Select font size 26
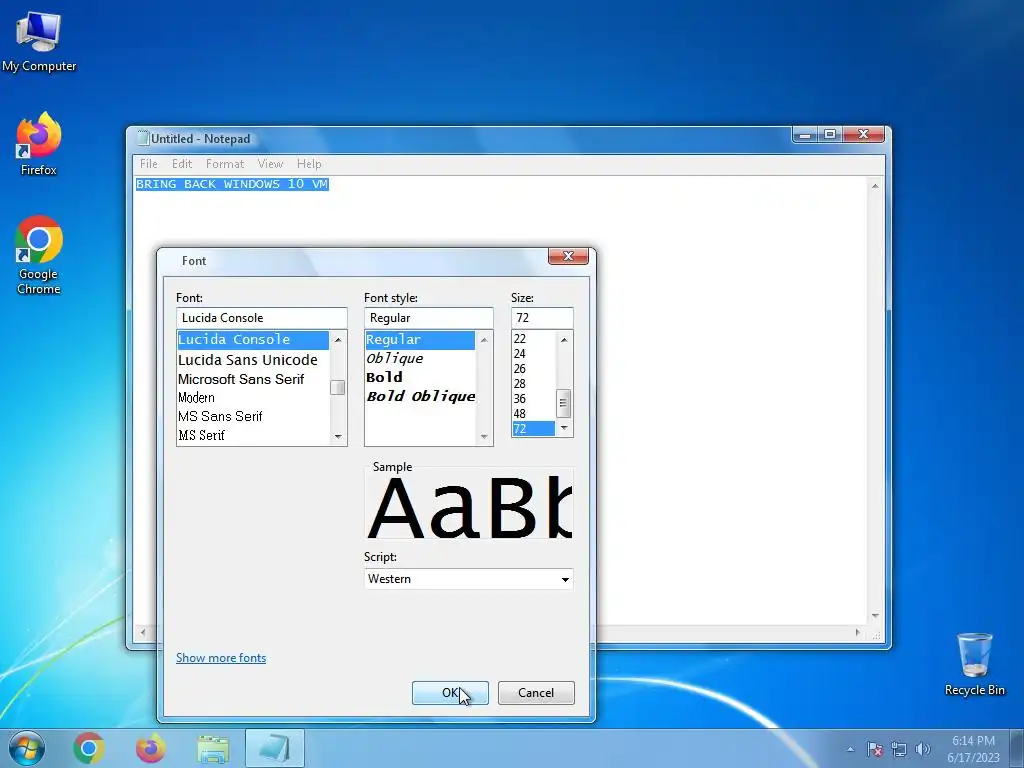 coord(534,369)
